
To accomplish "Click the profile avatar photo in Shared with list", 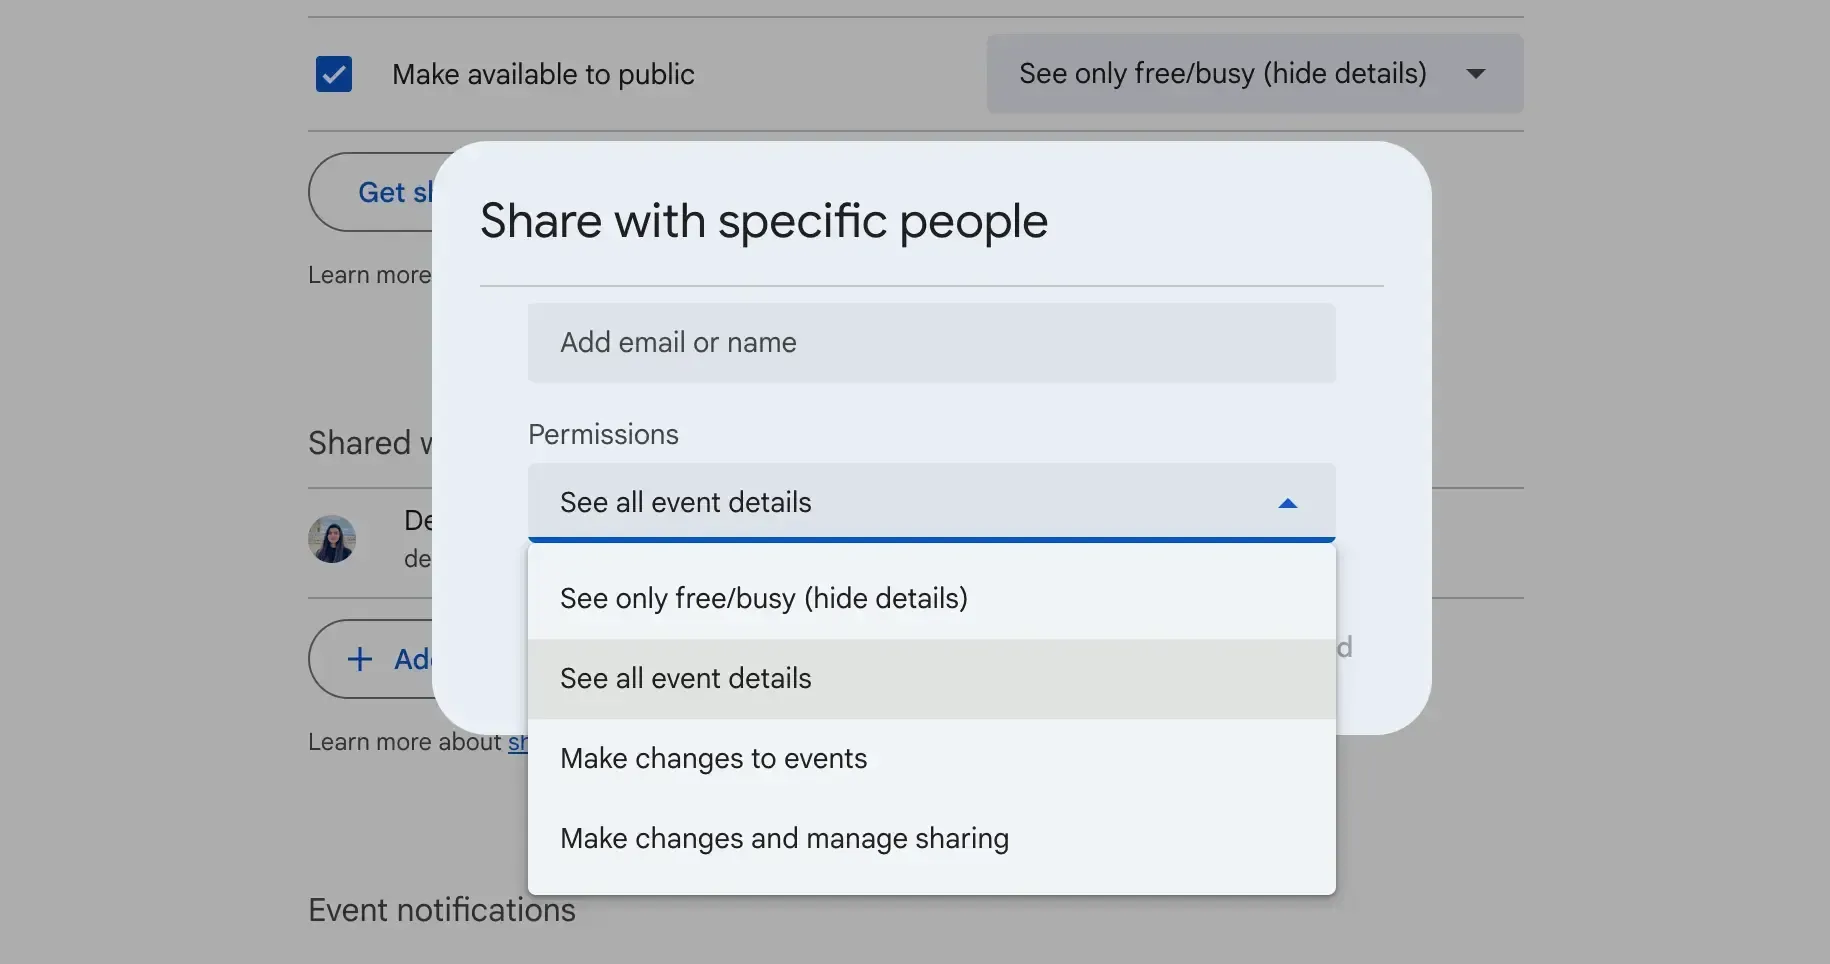I will (332, 539).
